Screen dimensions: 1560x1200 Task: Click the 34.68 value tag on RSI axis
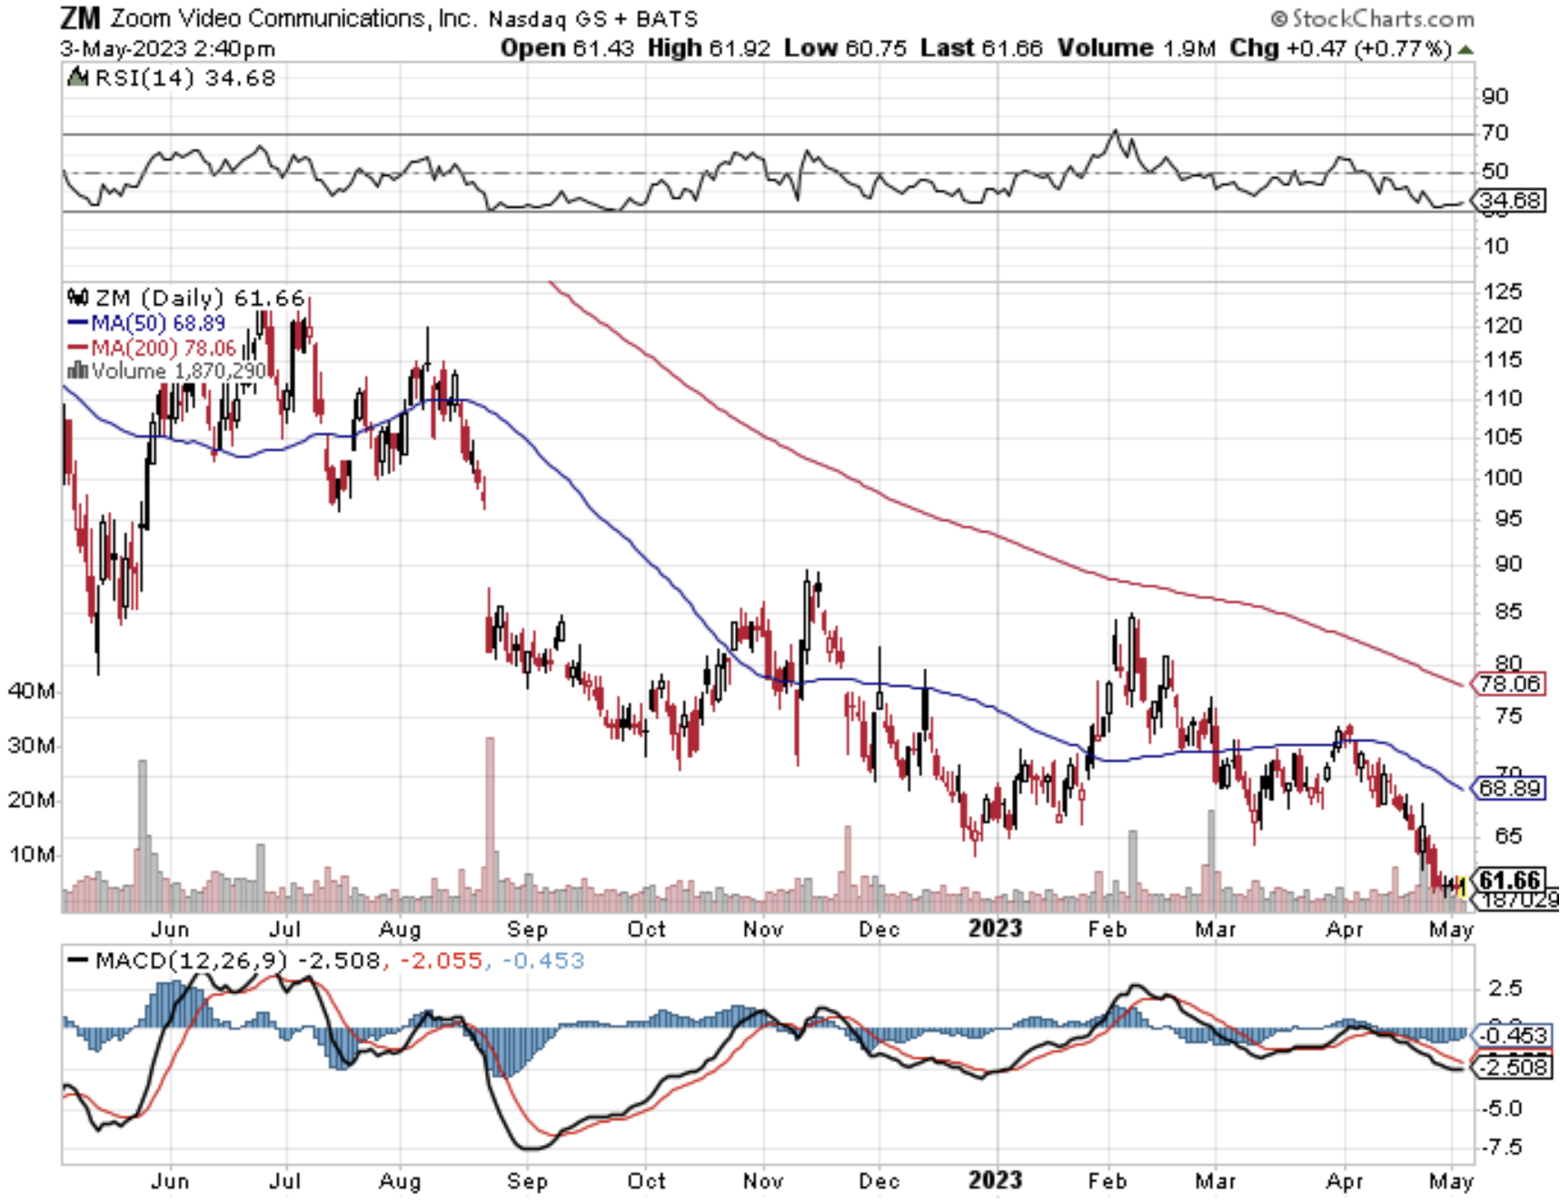click(x=1509, y=201)
